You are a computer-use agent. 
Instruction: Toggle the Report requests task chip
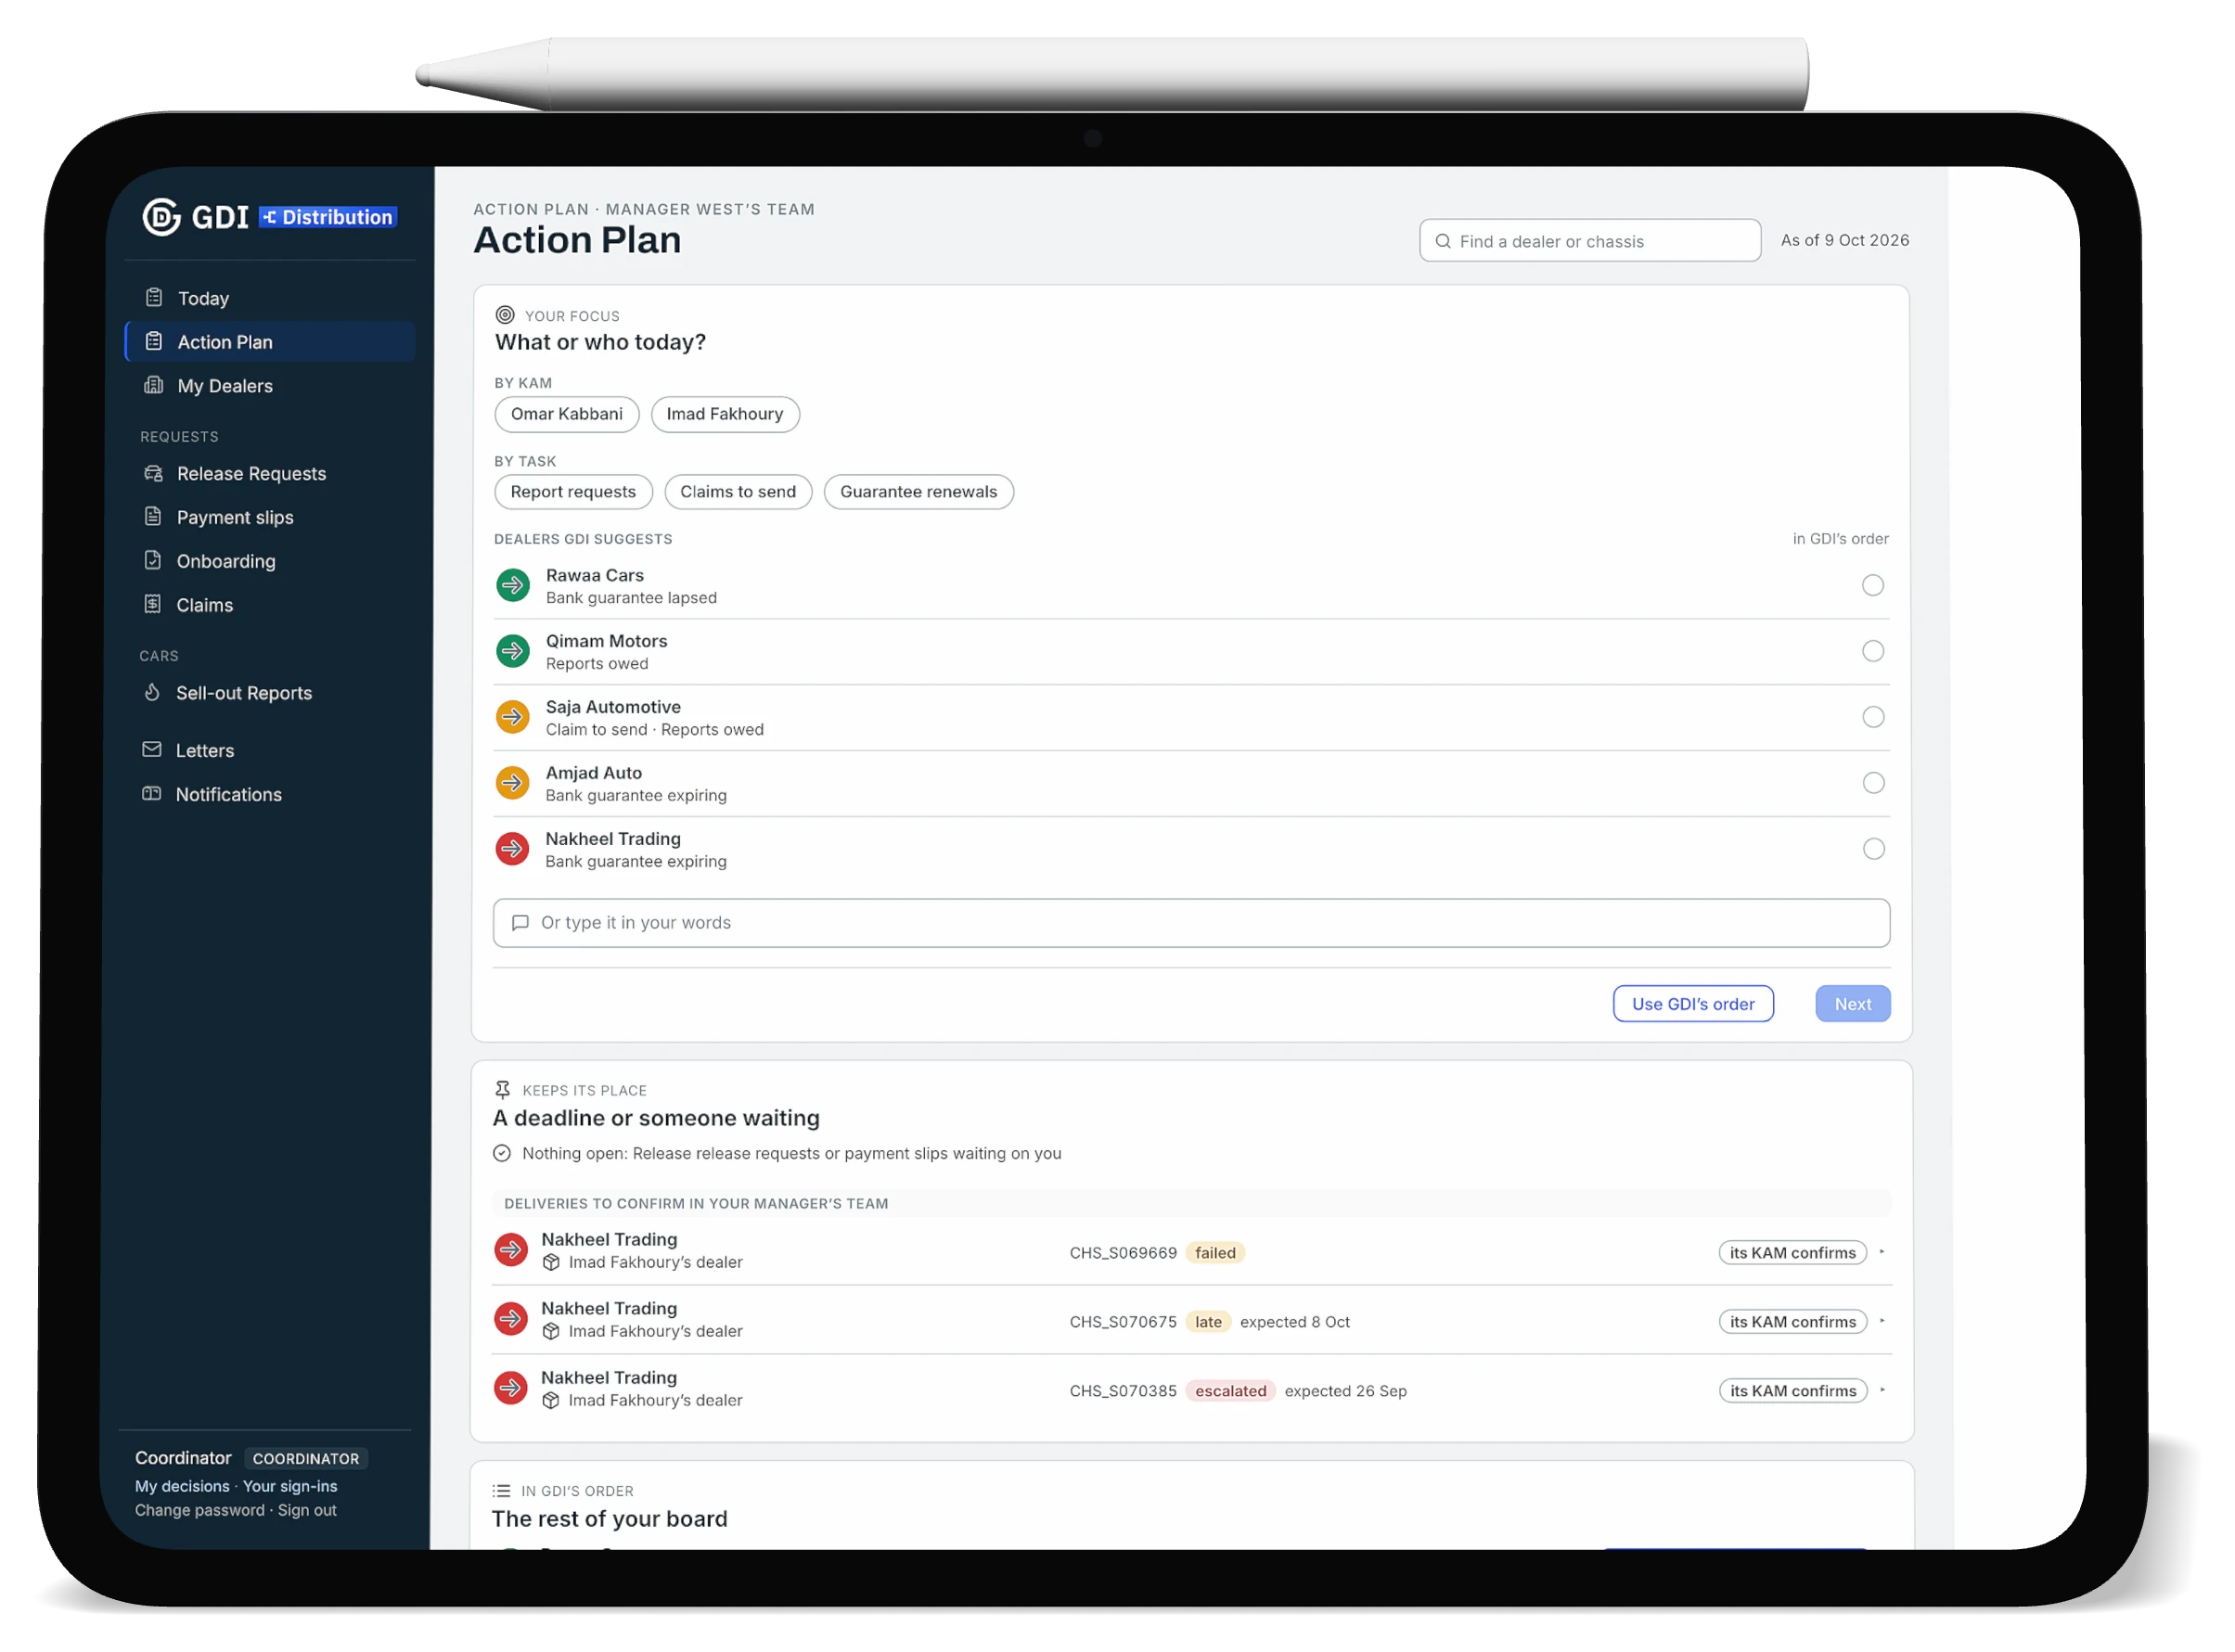tap(574, 493)
